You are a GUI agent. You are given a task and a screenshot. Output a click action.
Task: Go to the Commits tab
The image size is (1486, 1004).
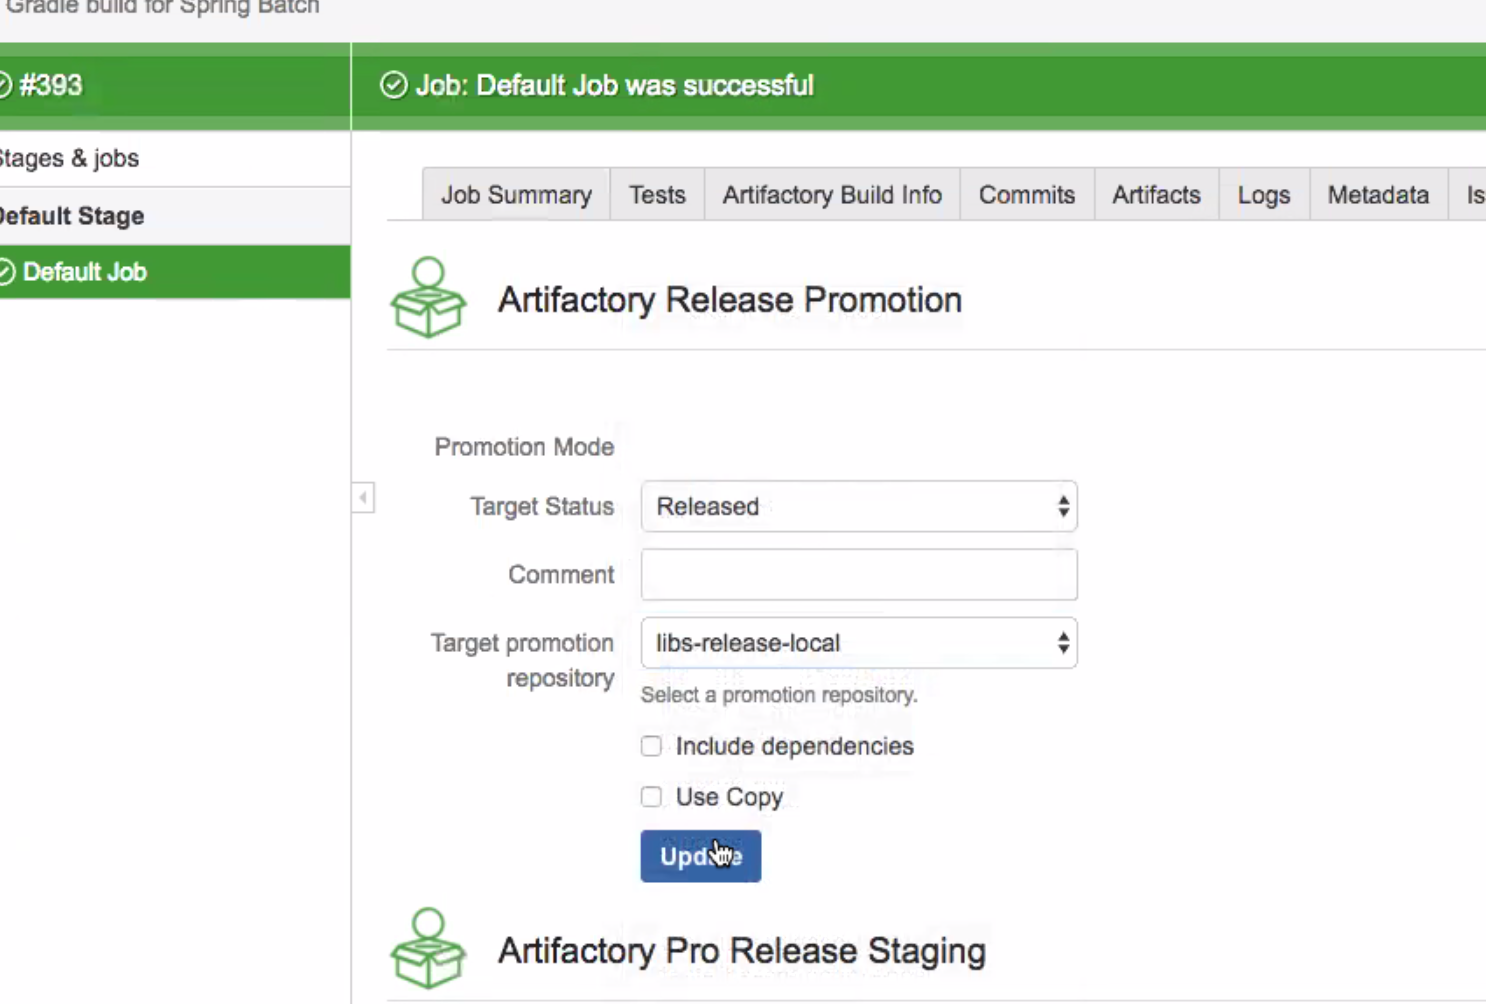(1027, 195)
